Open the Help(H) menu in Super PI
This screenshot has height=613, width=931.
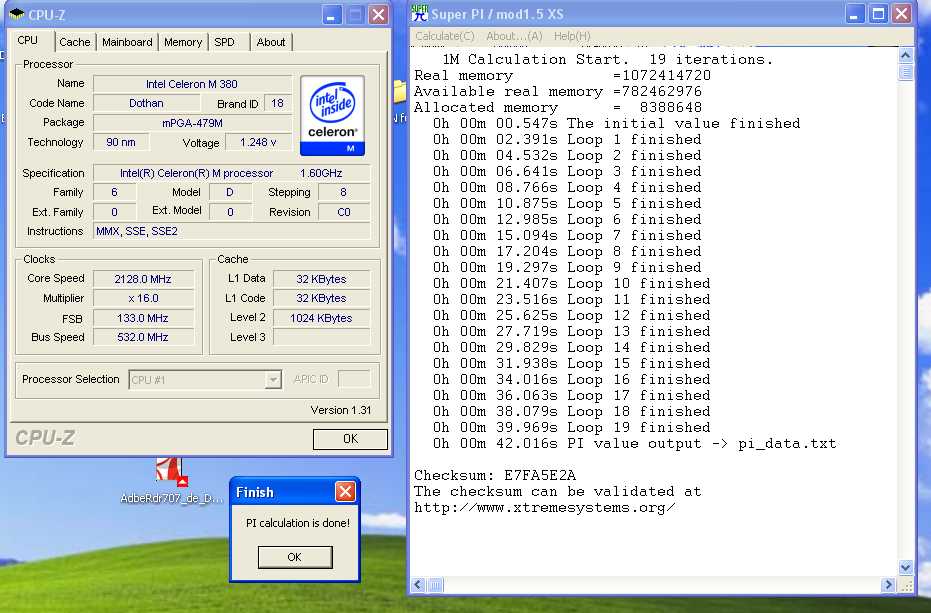tap(572, 36)
